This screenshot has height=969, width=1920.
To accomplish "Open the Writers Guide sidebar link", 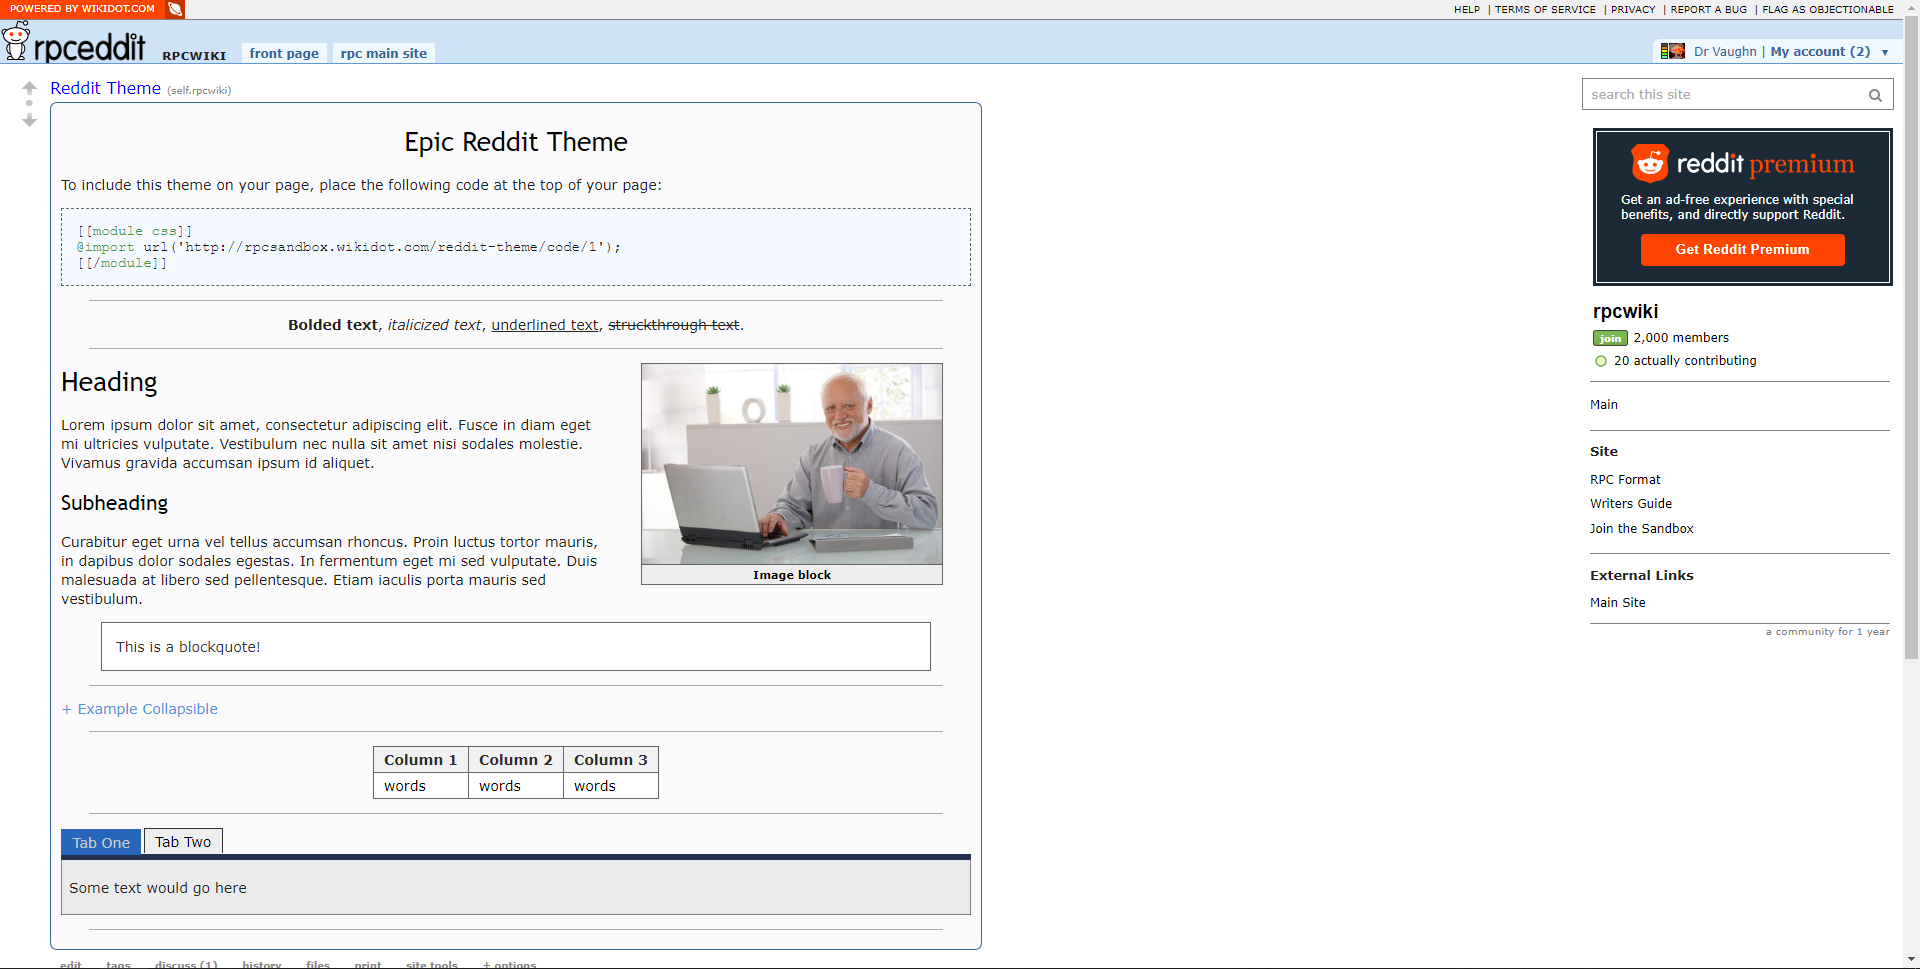I will tap(1631, 504).
